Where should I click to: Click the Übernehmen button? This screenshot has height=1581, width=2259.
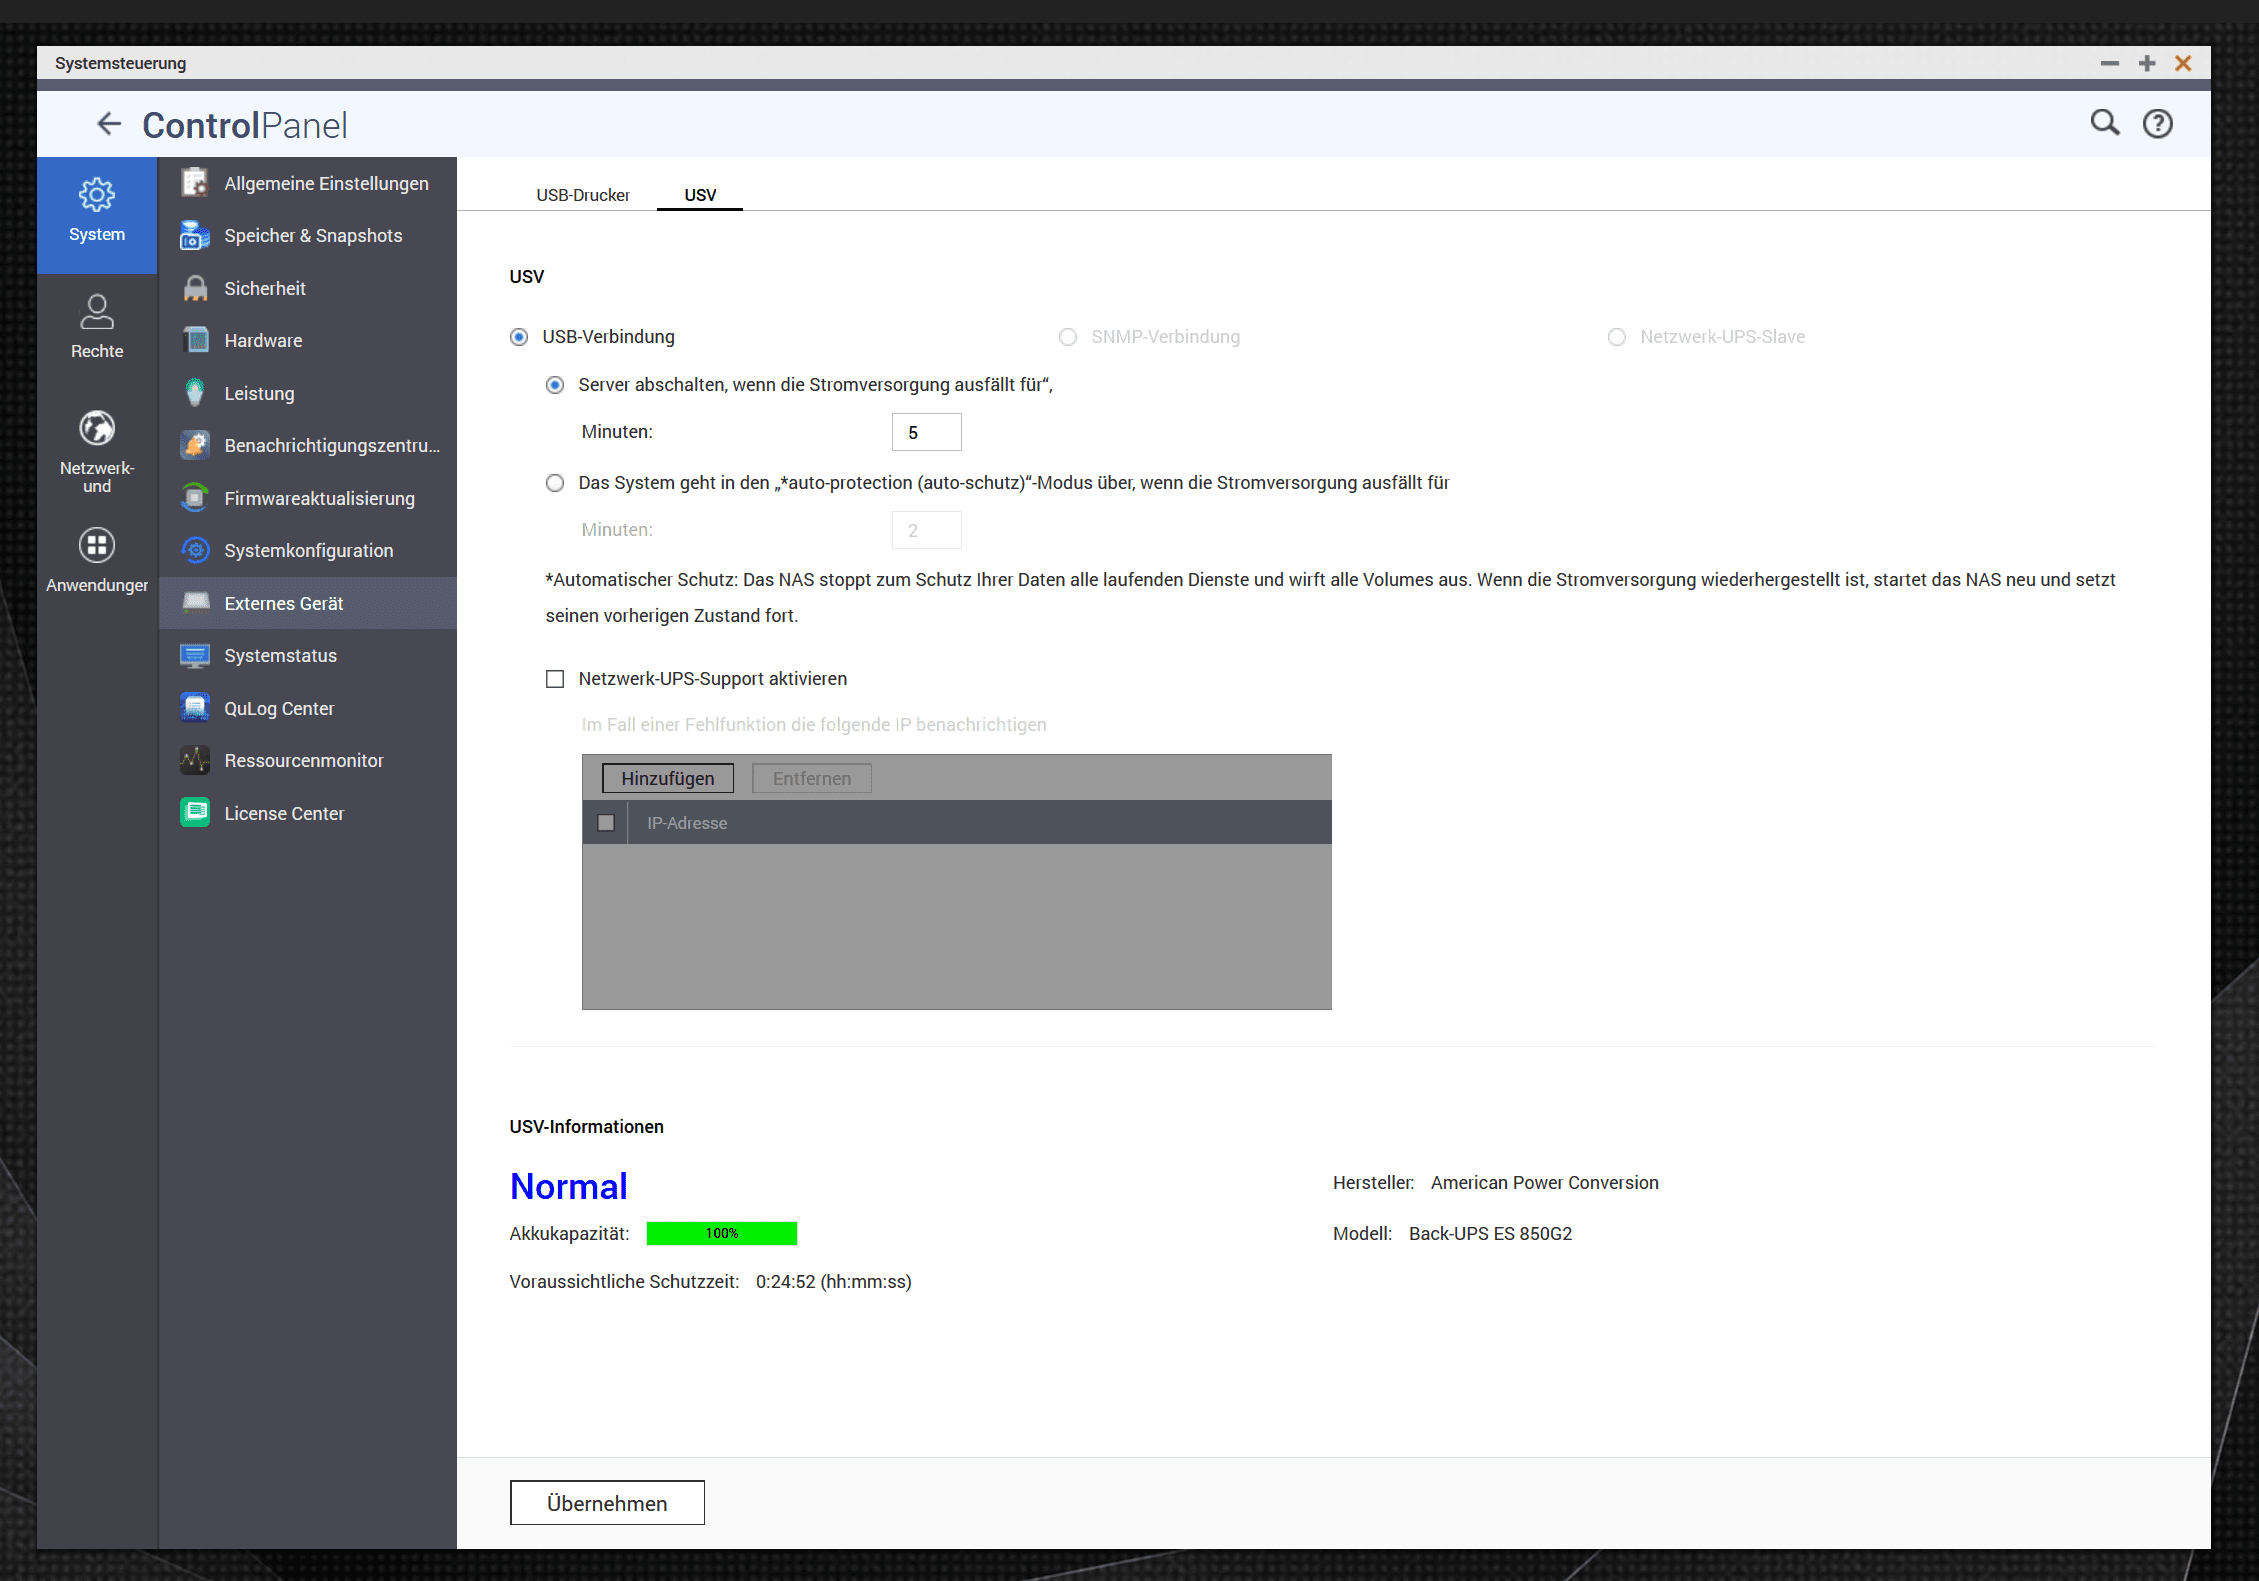607,1503
